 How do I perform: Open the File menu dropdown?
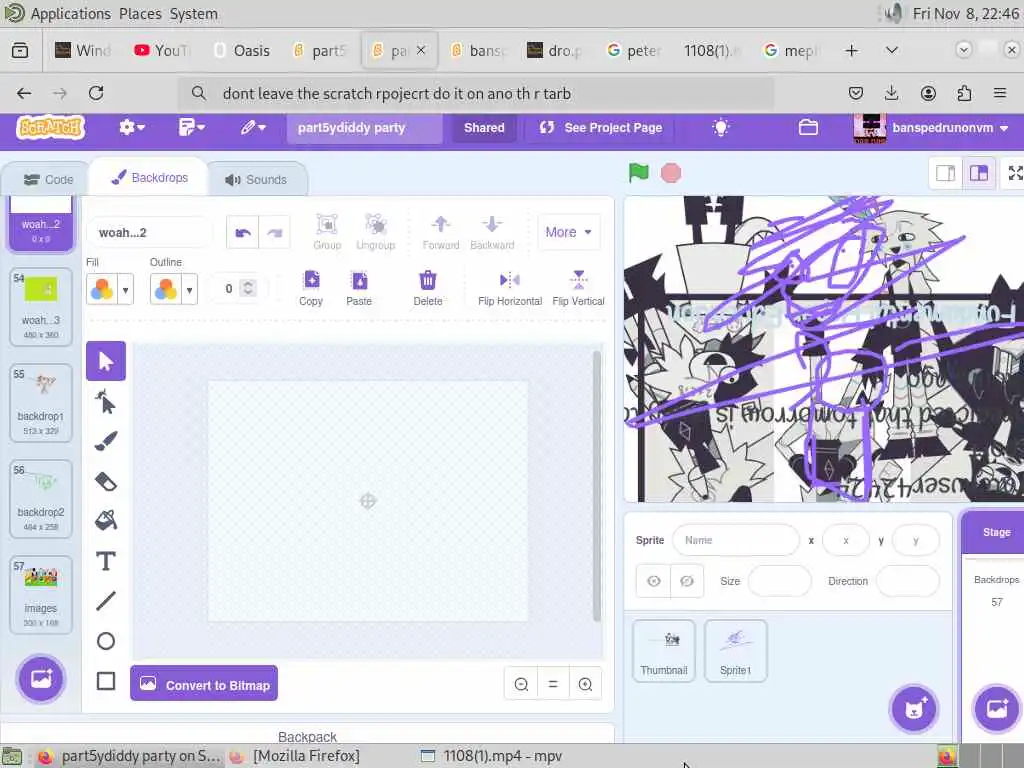click(x=191, y=127)
